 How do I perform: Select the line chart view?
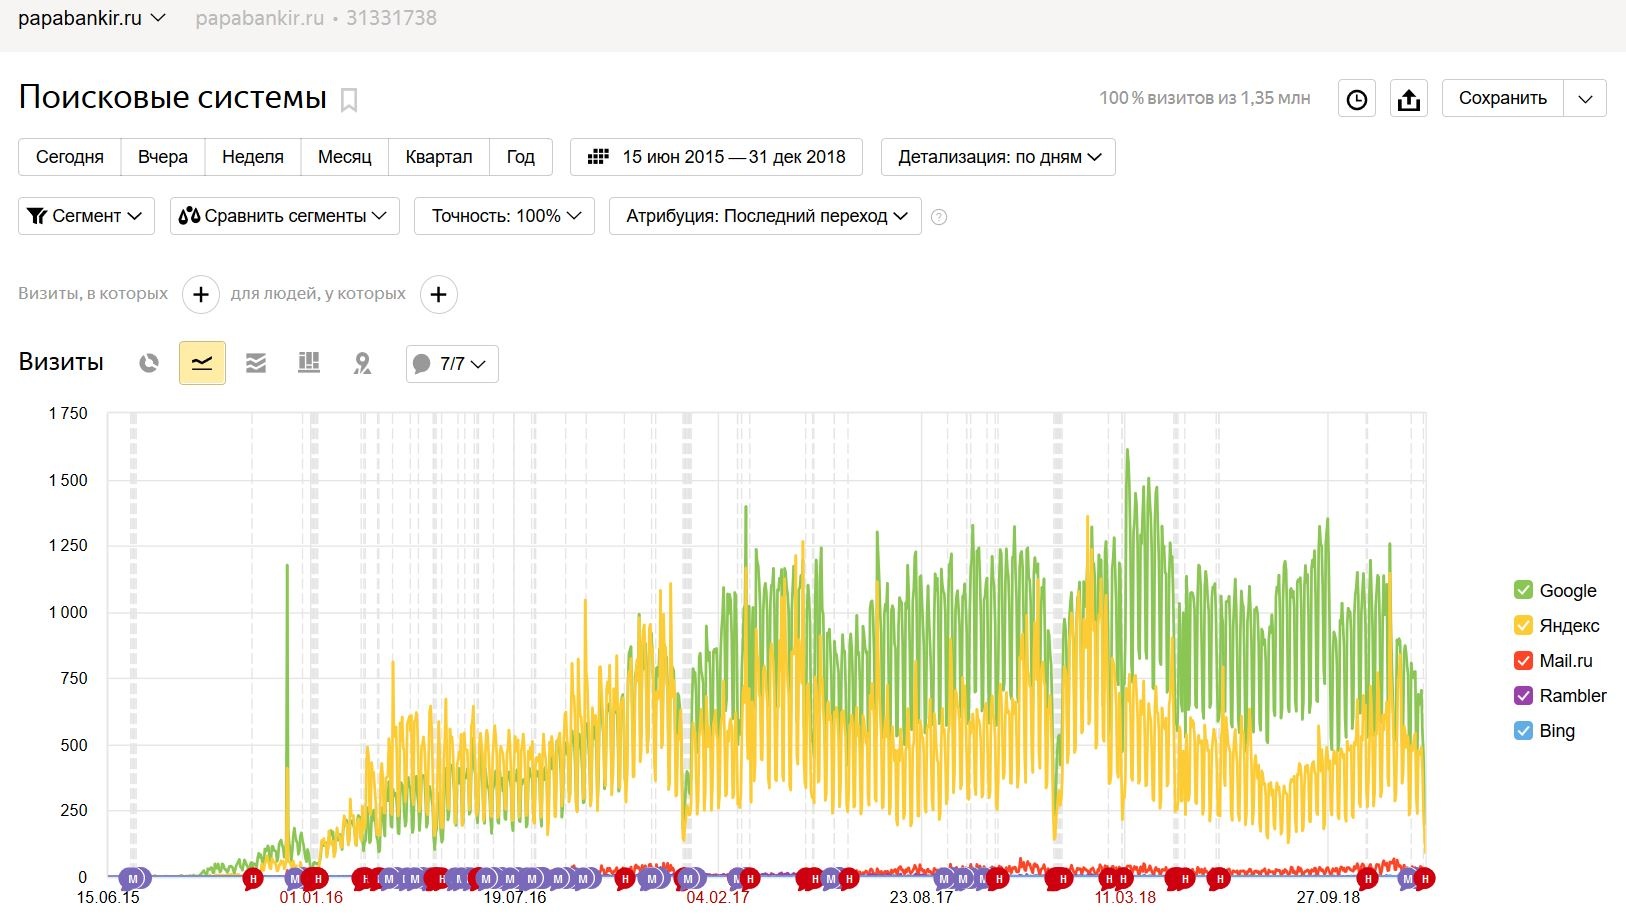(x=202, y=363)
